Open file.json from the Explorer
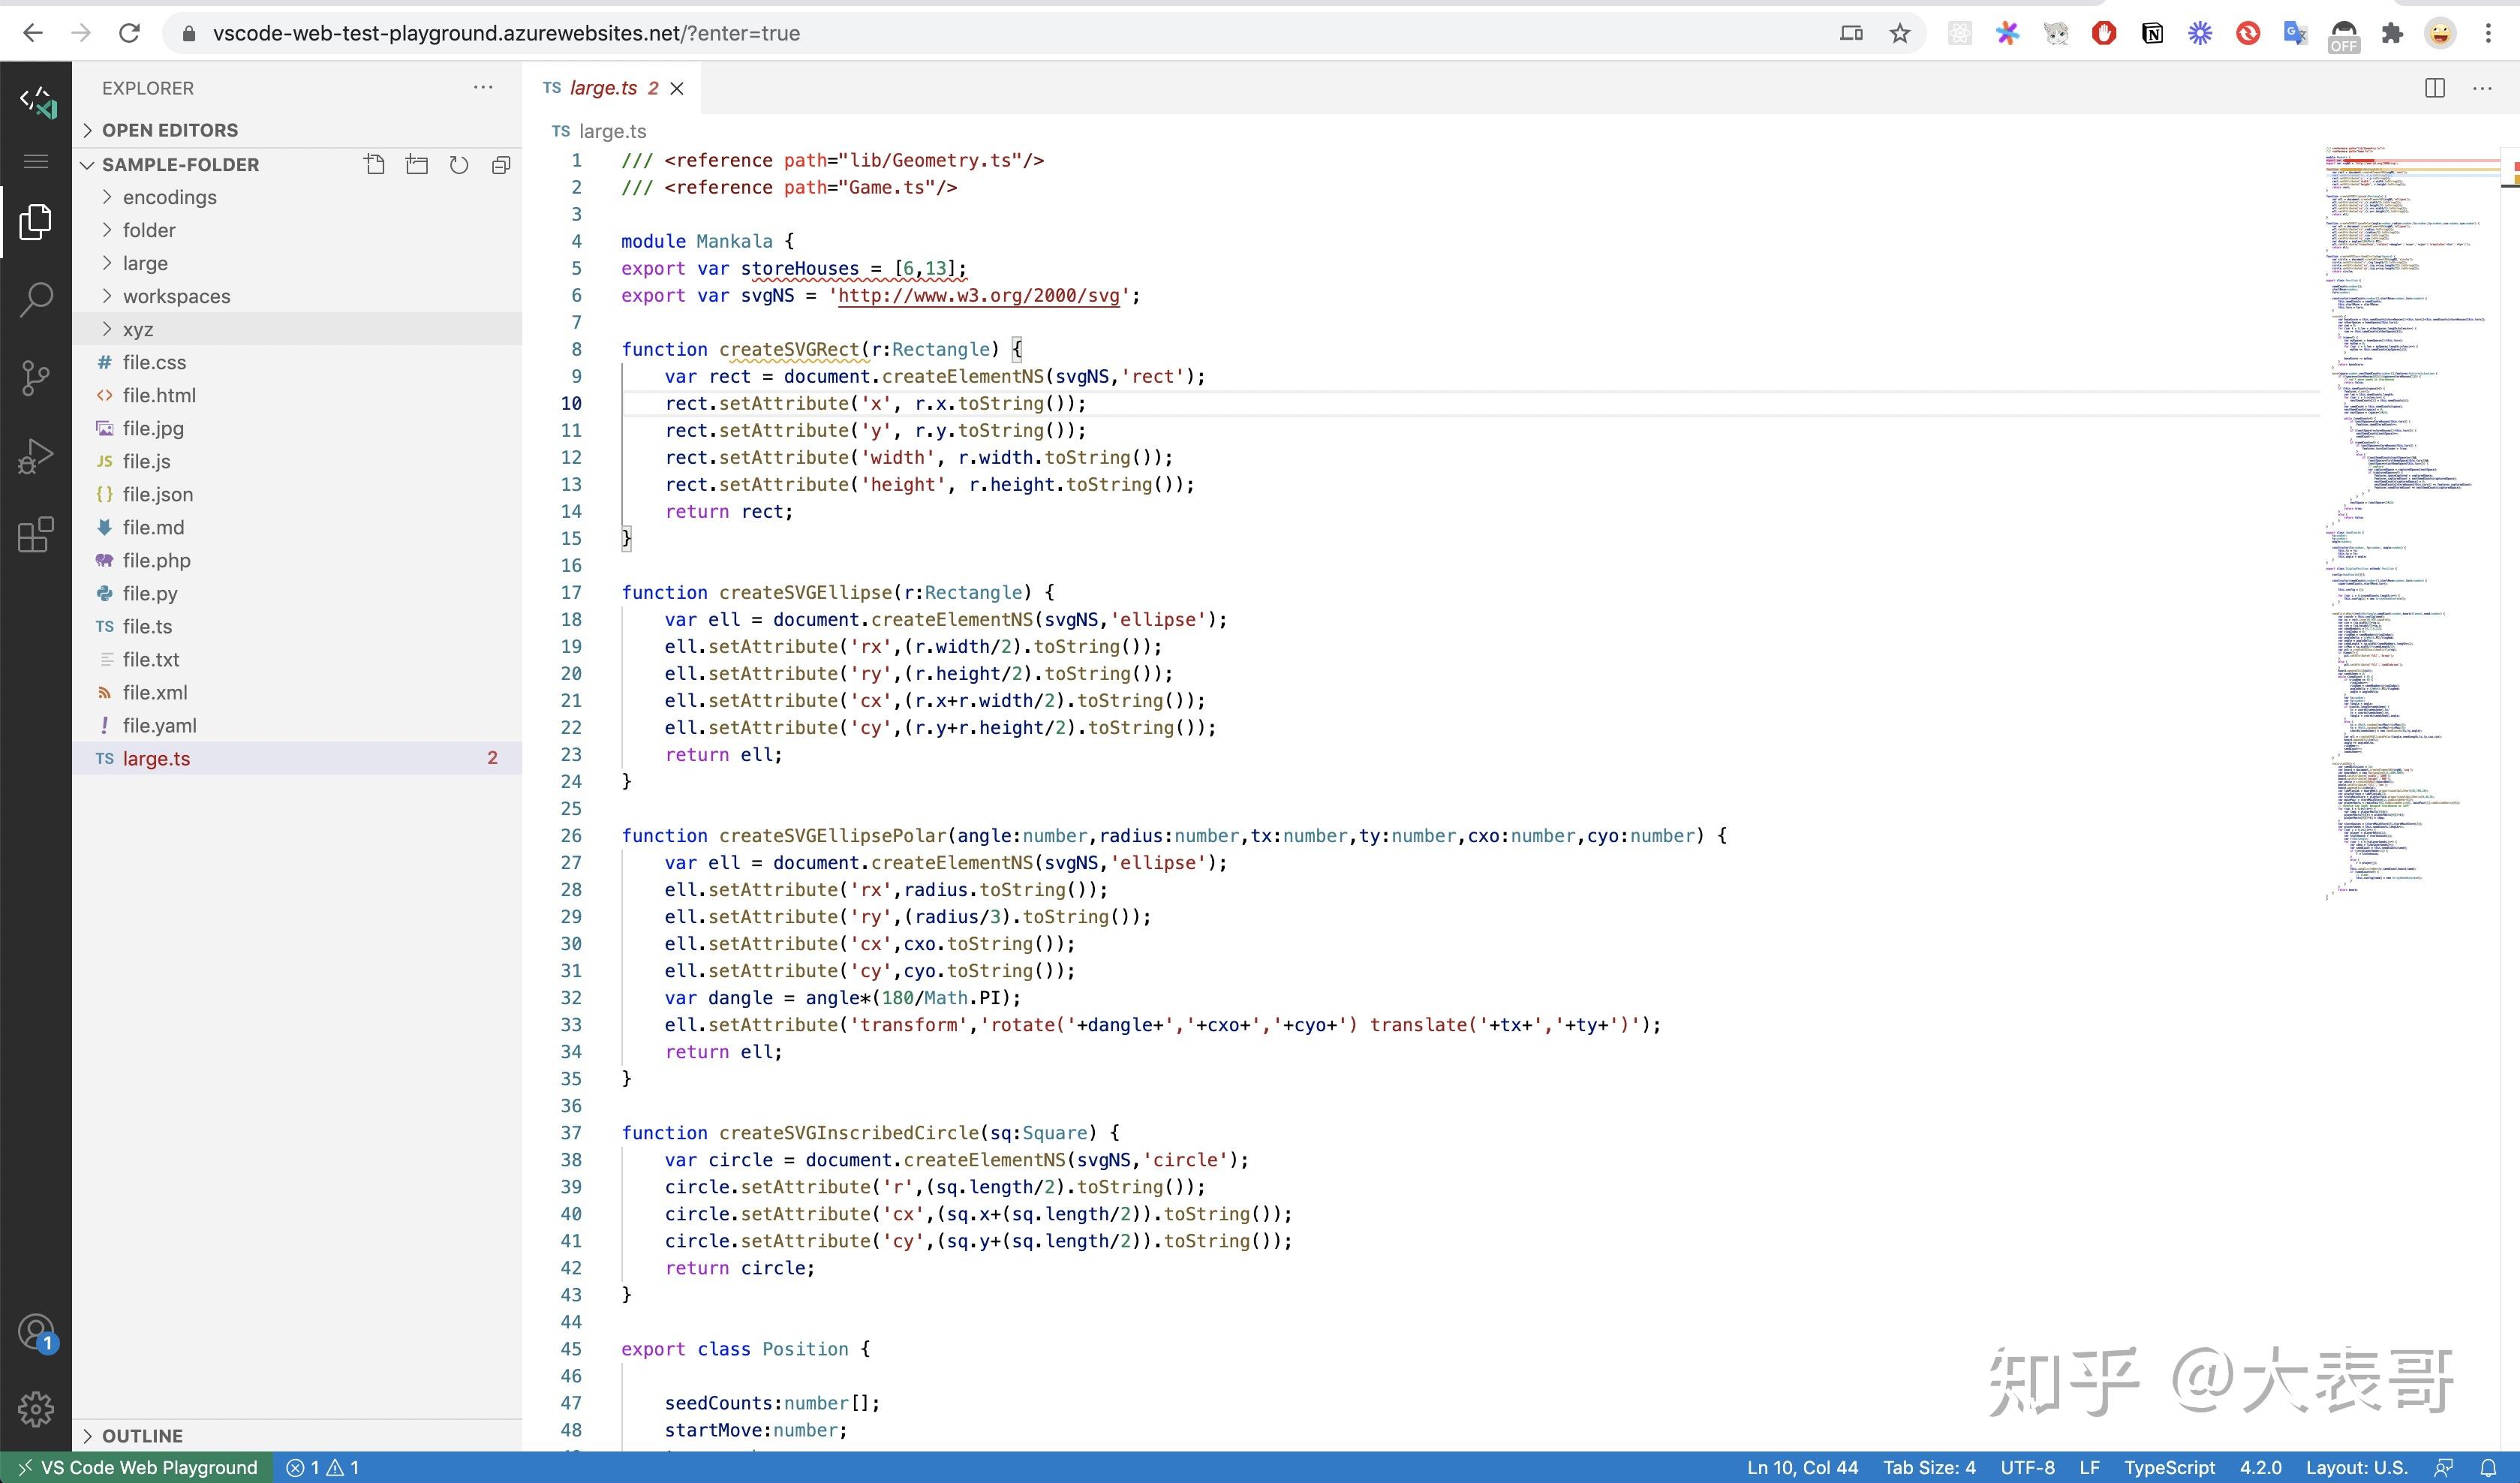 (x=159, y=494)
